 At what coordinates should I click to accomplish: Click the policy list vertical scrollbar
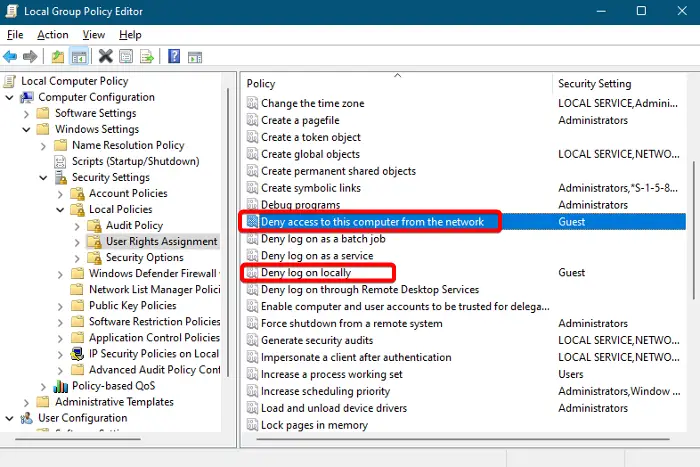(x=693, y=230)
